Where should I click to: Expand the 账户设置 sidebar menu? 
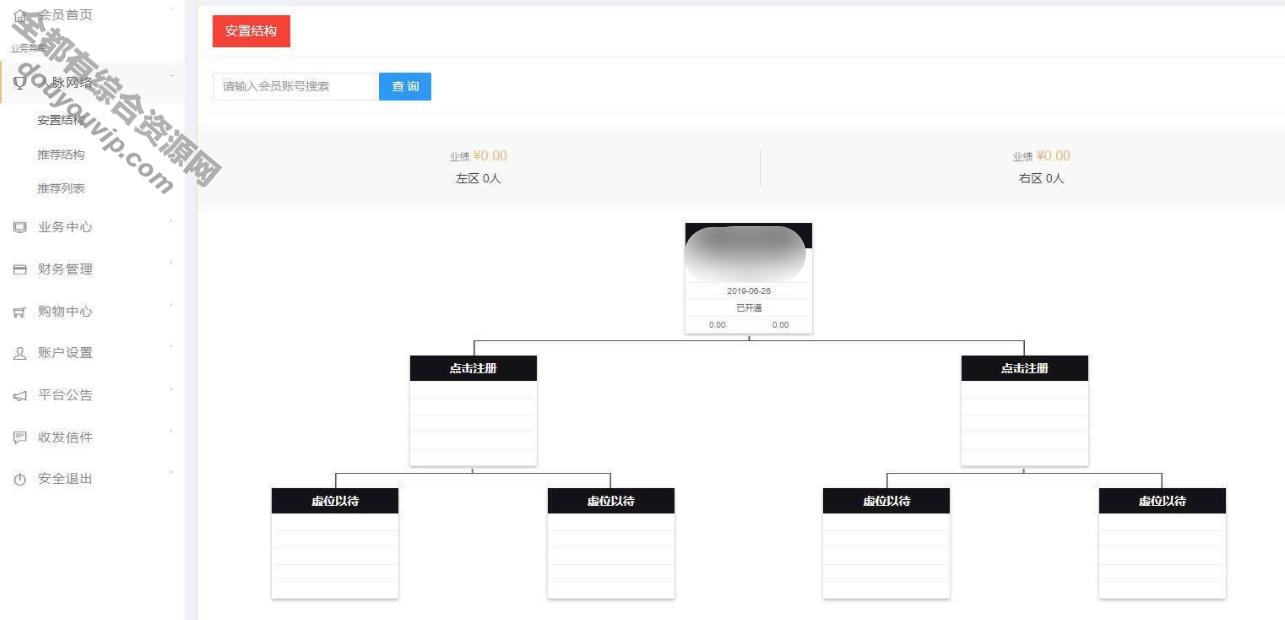pos(66,353)
